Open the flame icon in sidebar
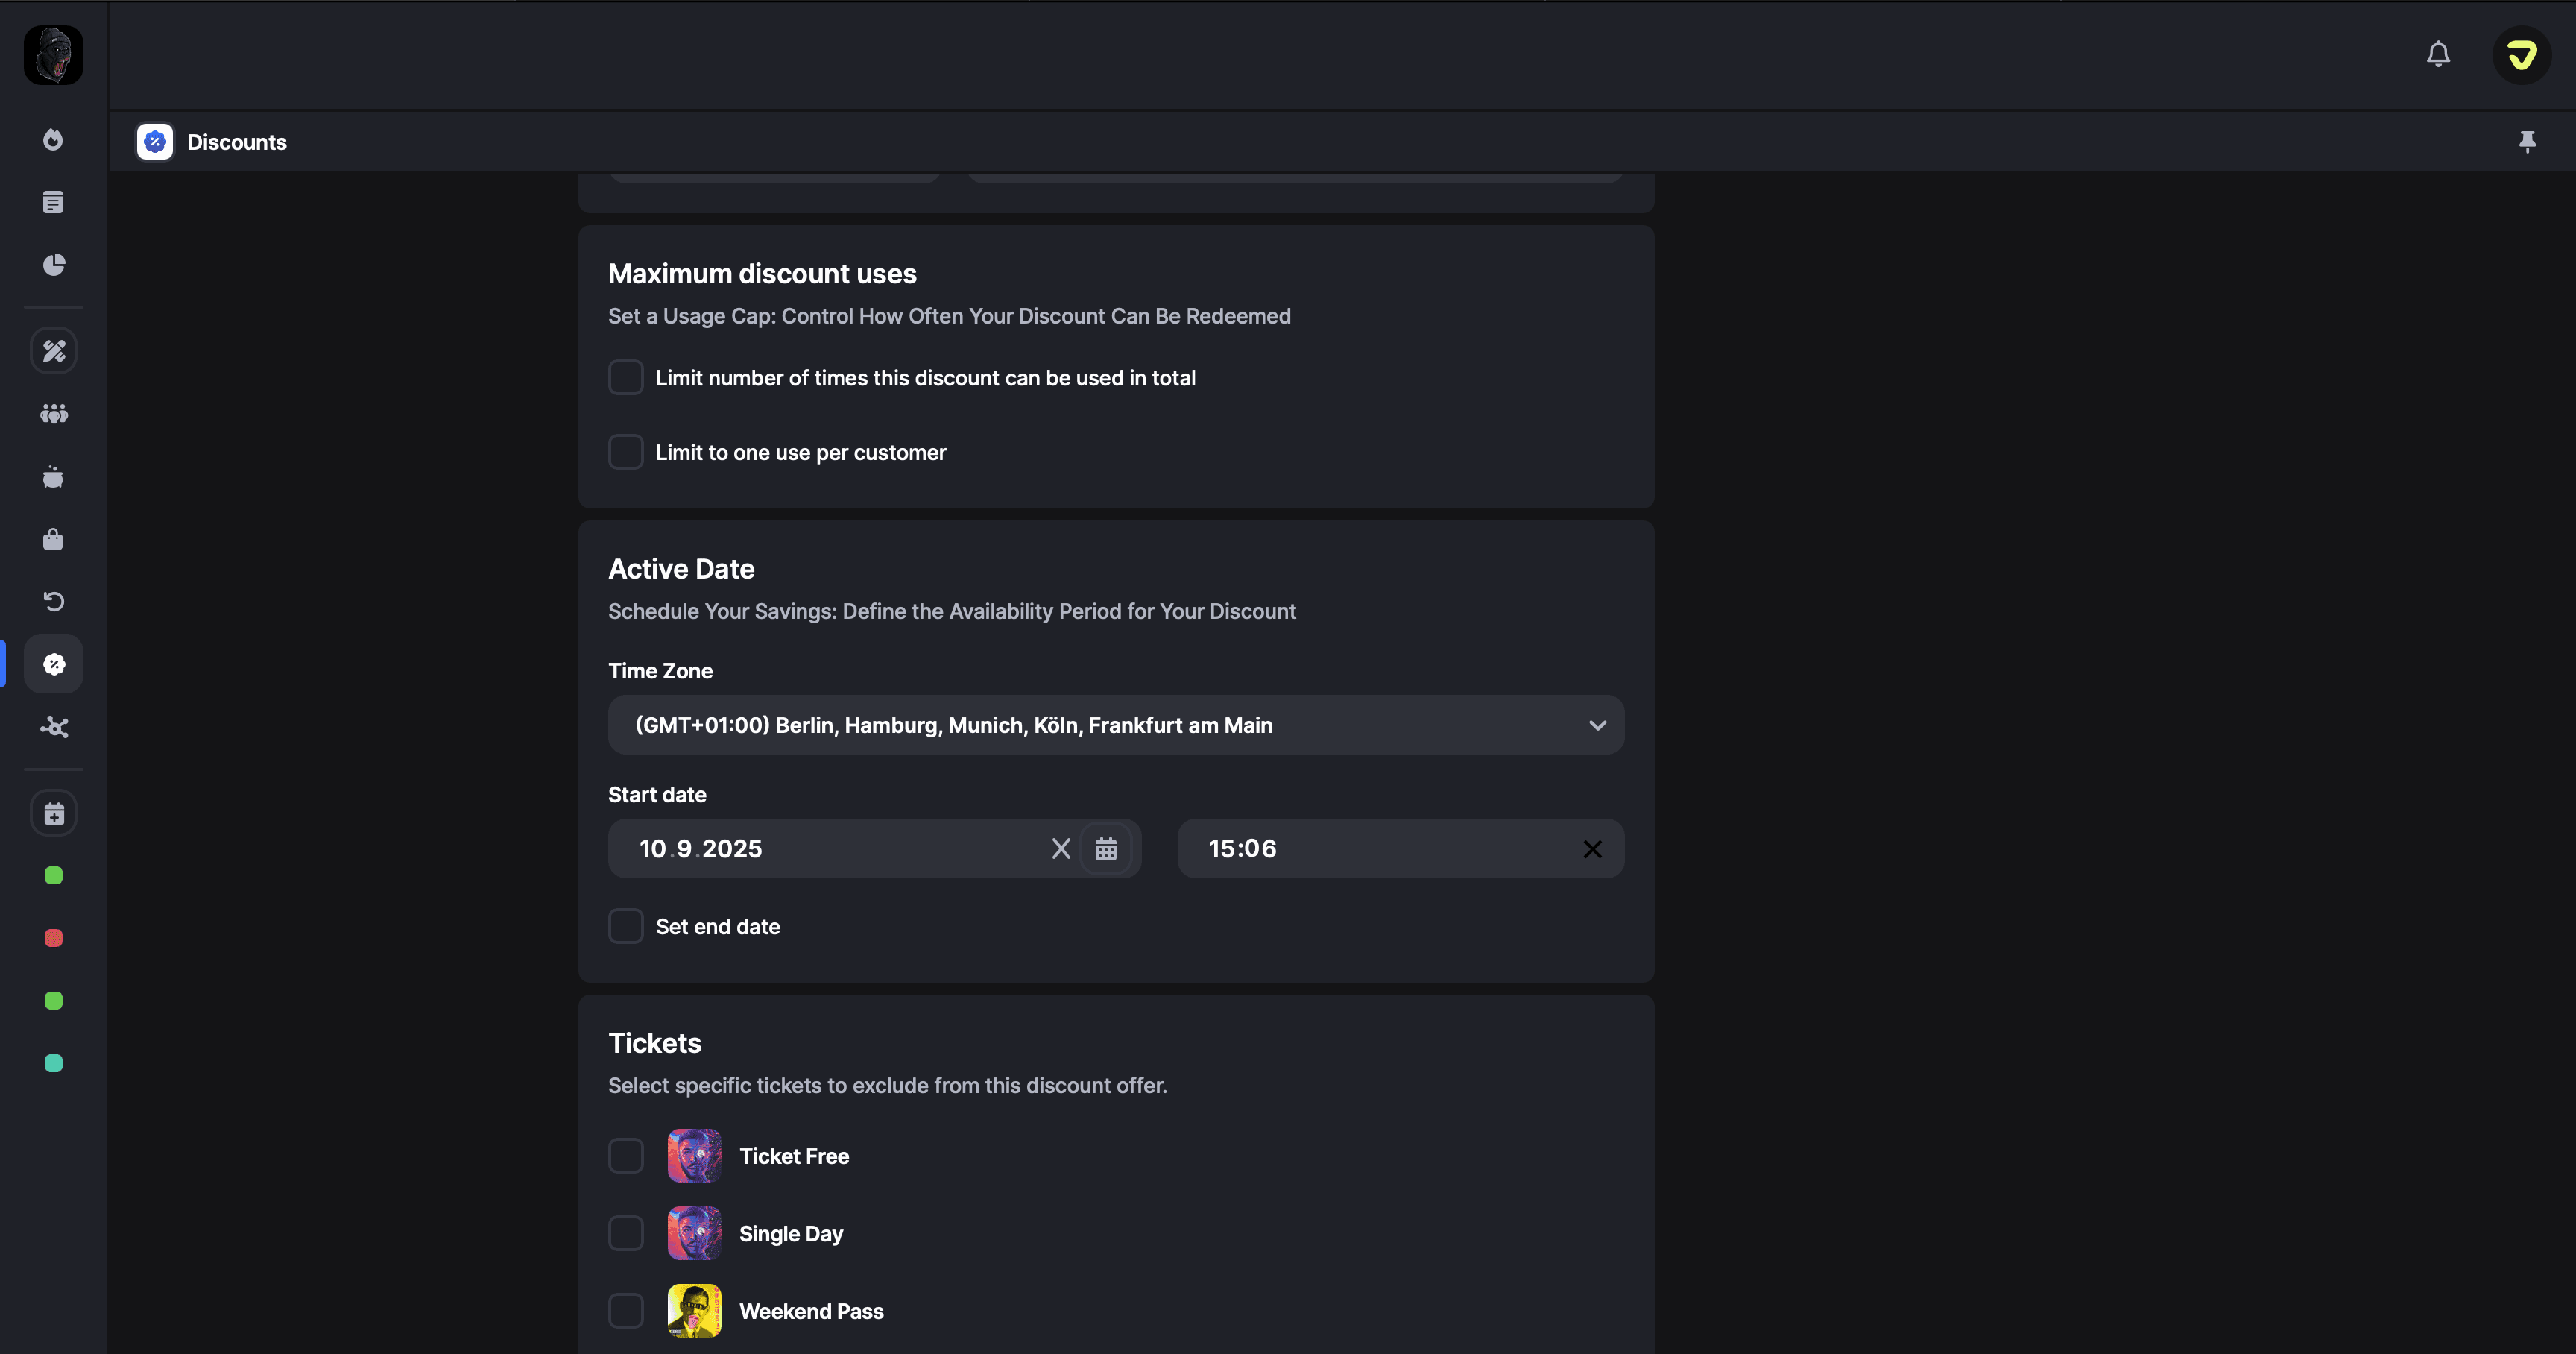Viewport: 2576px width, 1354px height. pyautogui.click(x=54, y=140)
